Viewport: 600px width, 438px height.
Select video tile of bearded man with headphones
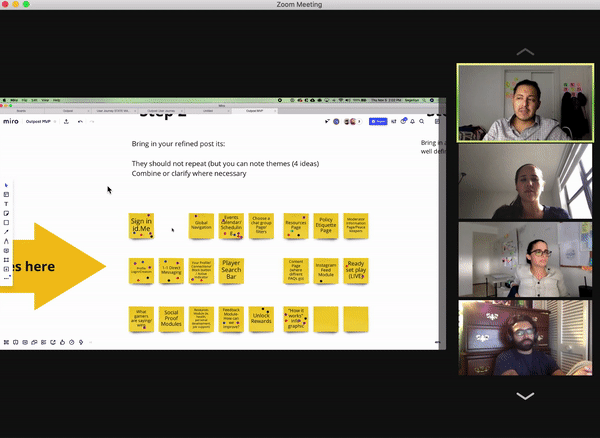[525, 338]
